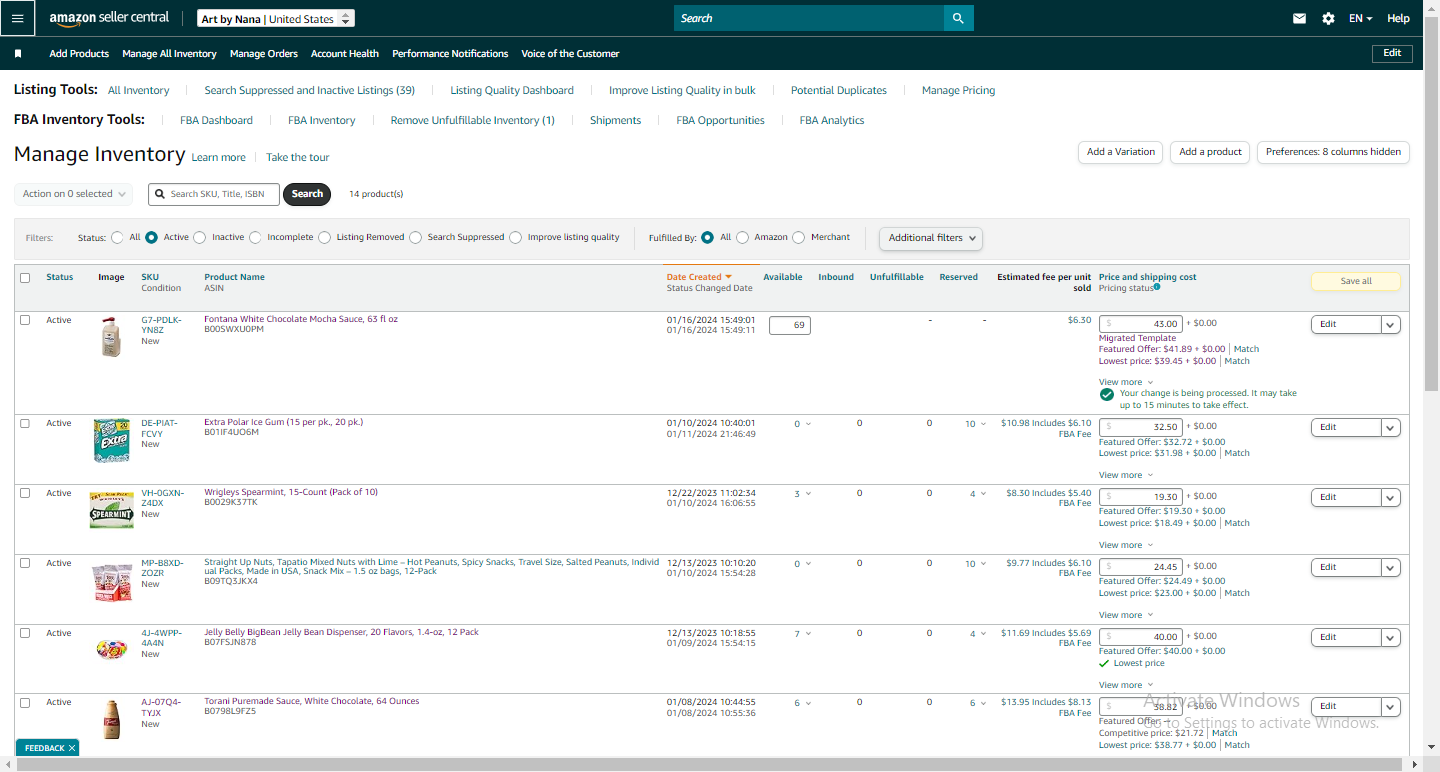Open Voice of the Customer menu item
This screenshot has width=1440, height=772.
click(570, 54)
